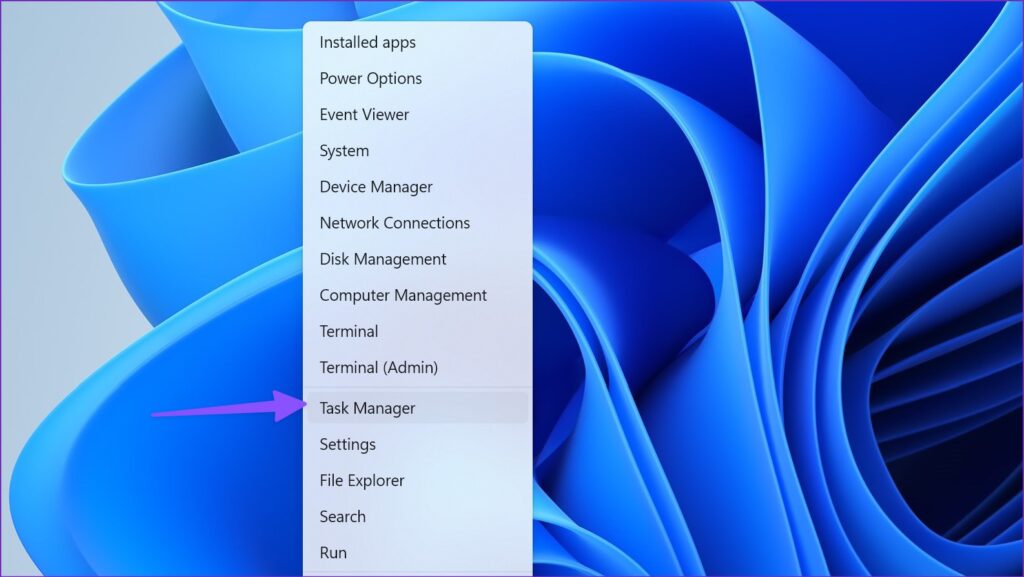Open Power Options
The width and height of the screenshot is (1024, 577).
(x=369, y=78)
